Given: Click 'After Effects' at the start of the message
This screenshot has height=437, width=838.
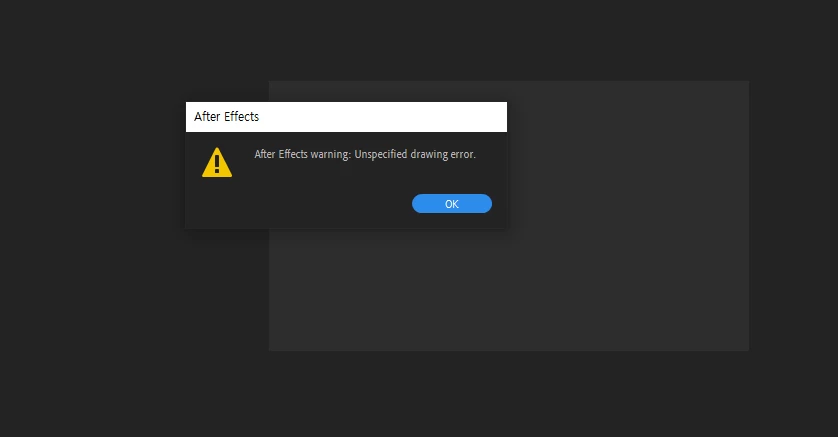Looking at the screenshot, I should click(281, 154).
